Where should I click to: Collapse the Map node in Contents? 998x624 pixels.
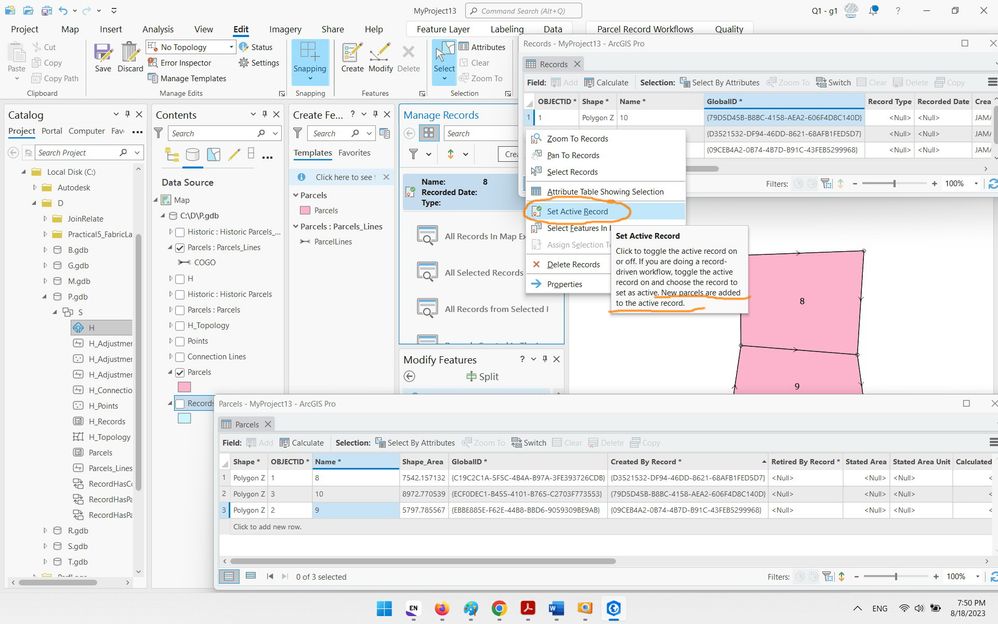click(x=155, y=200)
